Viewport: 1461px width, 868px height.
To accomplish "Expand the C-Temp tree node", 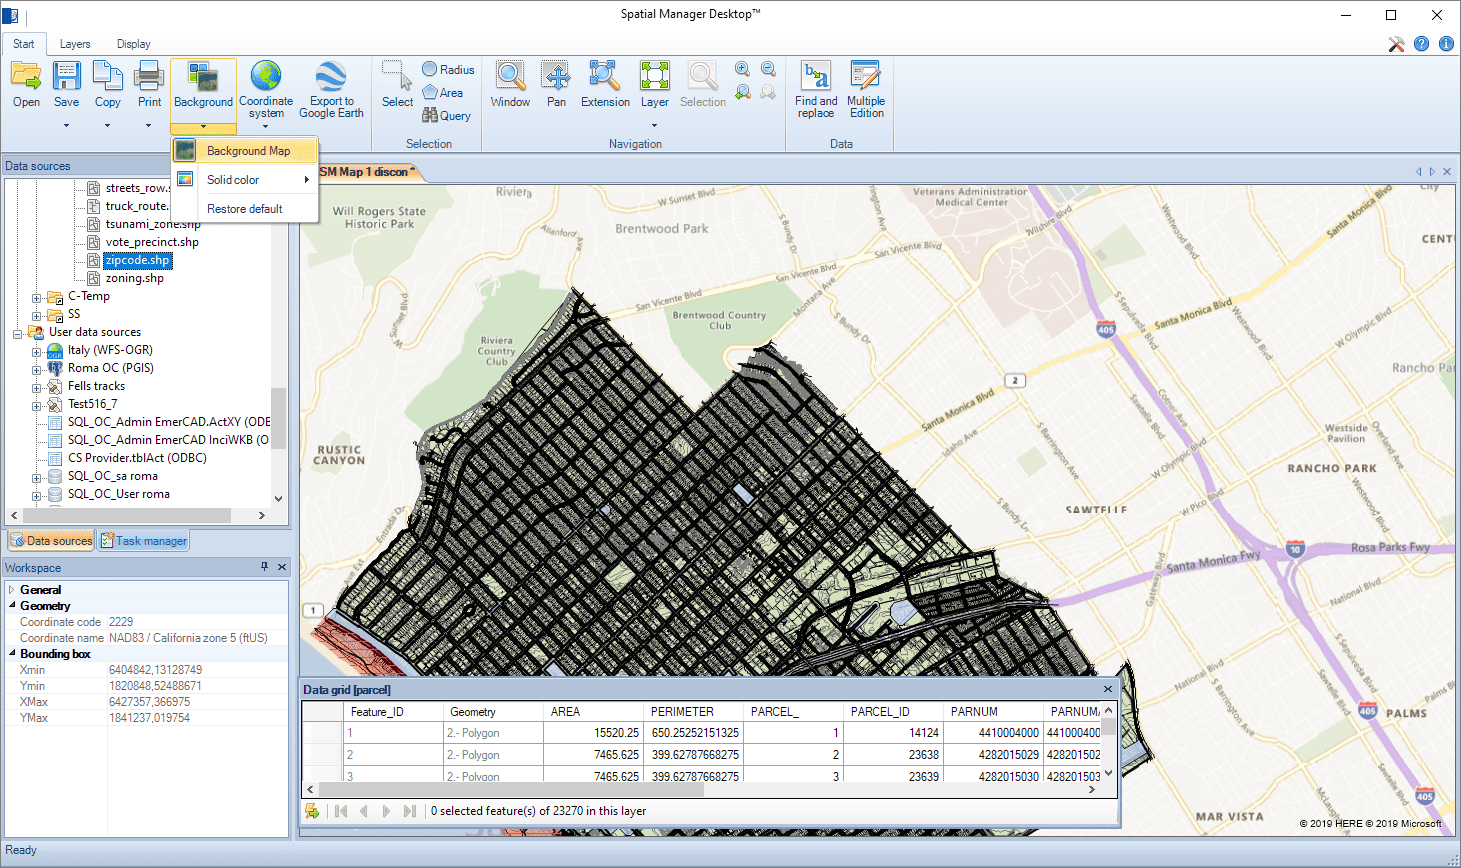I will coord(37,297).
